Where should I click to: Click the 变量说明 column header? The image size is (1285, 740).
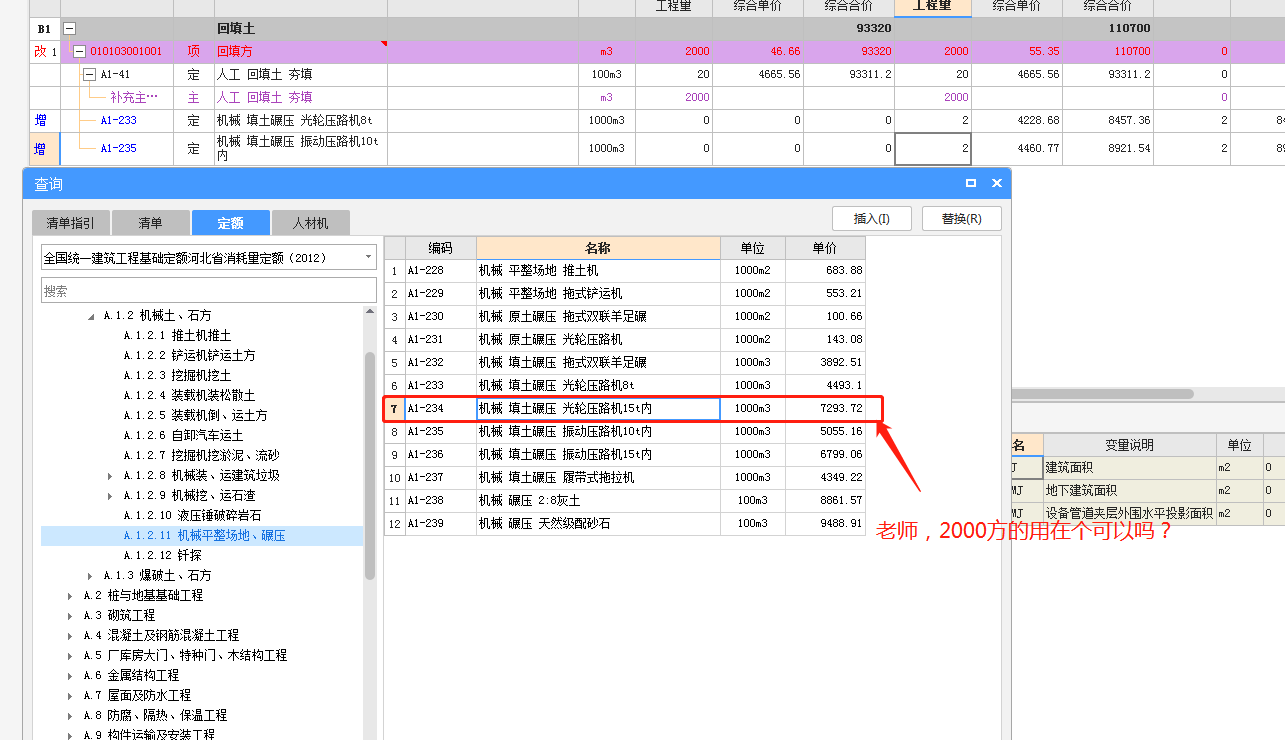[x=1129, y=445]
